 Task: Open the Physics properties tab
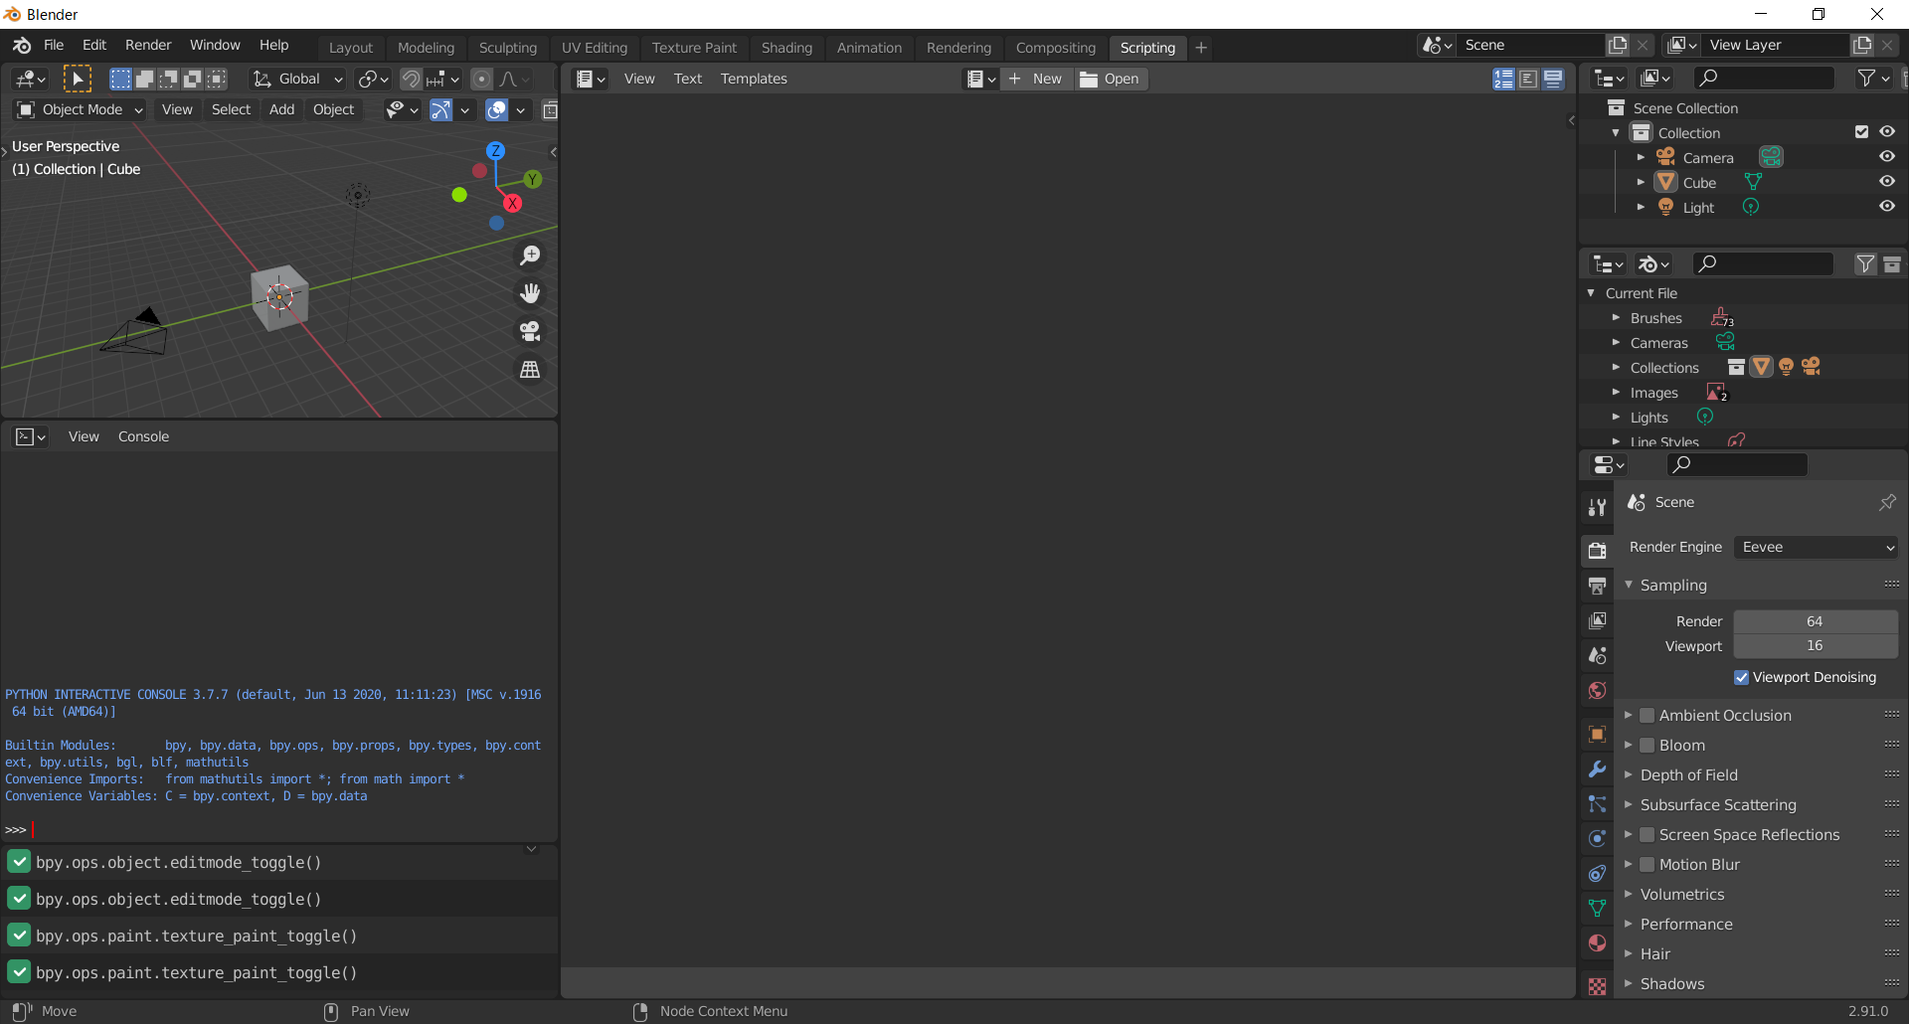click(1597, 838)
